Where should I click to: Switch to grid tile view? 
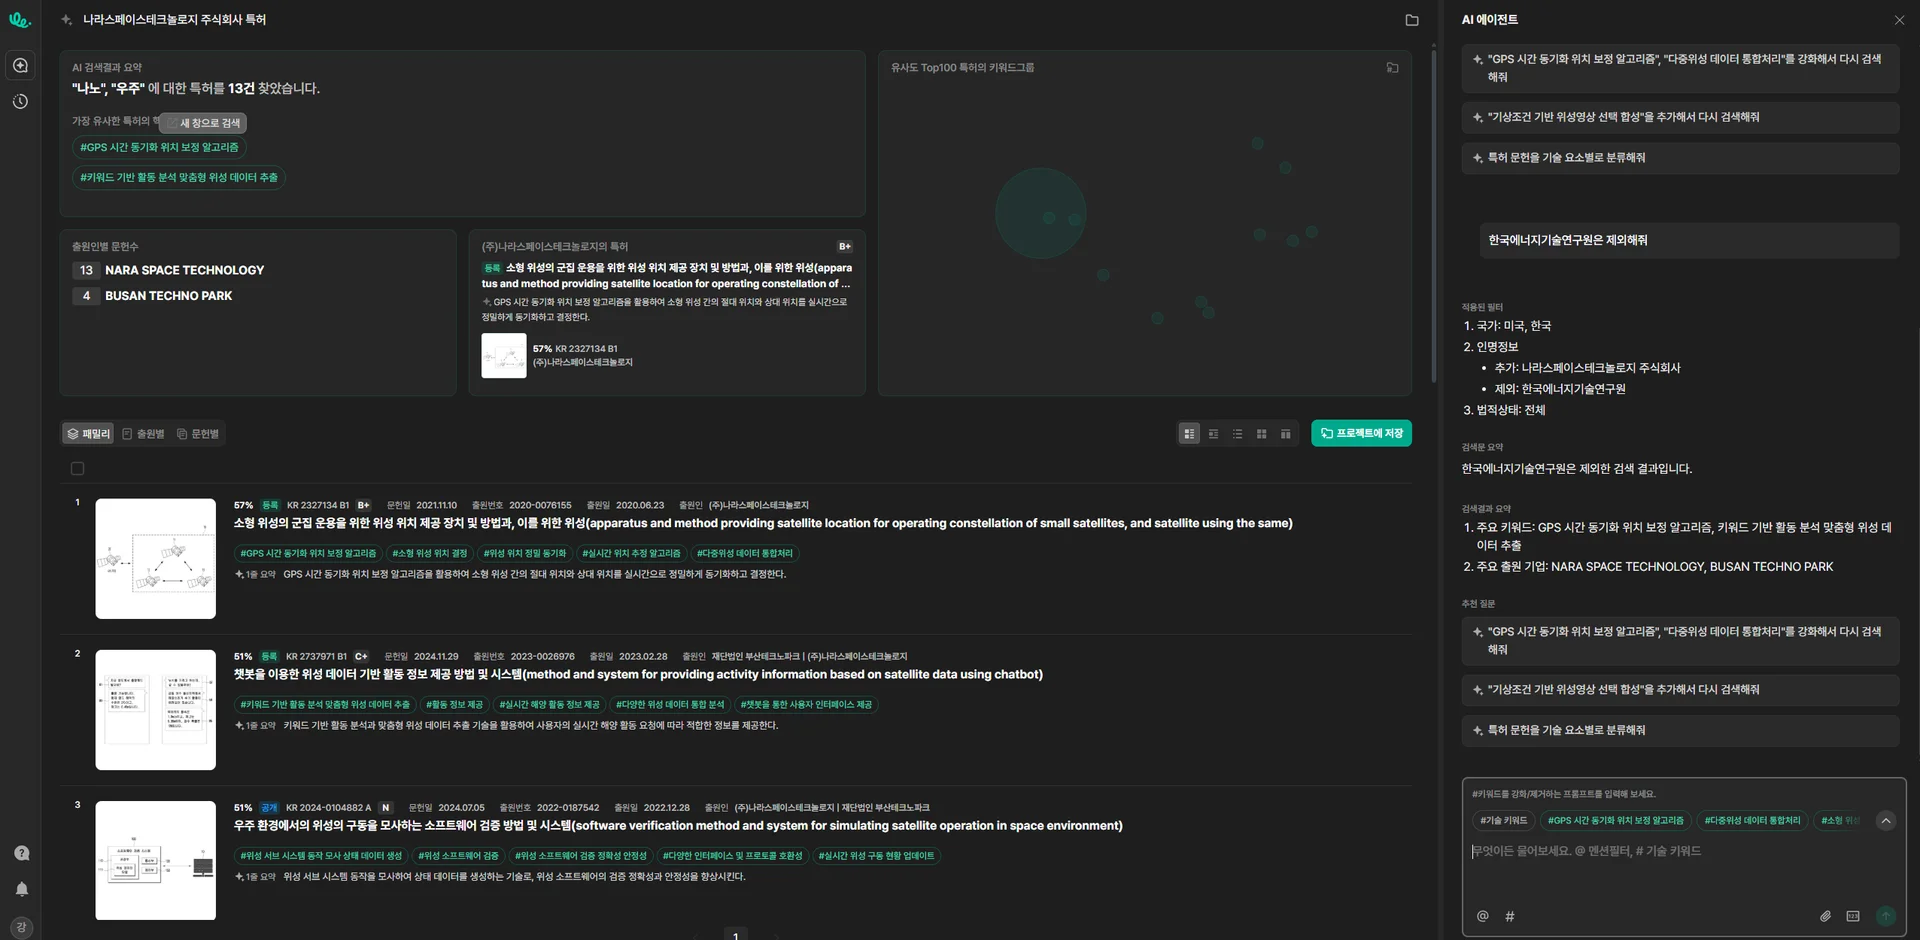click(x=1261, y=434)
